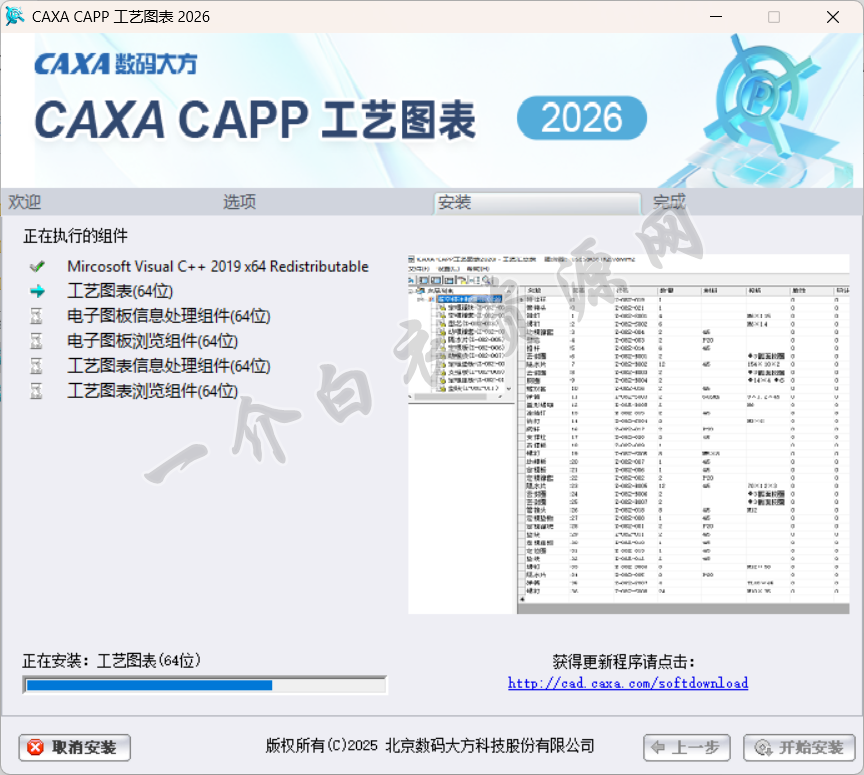Cancel the installation with 取消安装
Screen dimensions: 864x775
[x=74, y=747]
